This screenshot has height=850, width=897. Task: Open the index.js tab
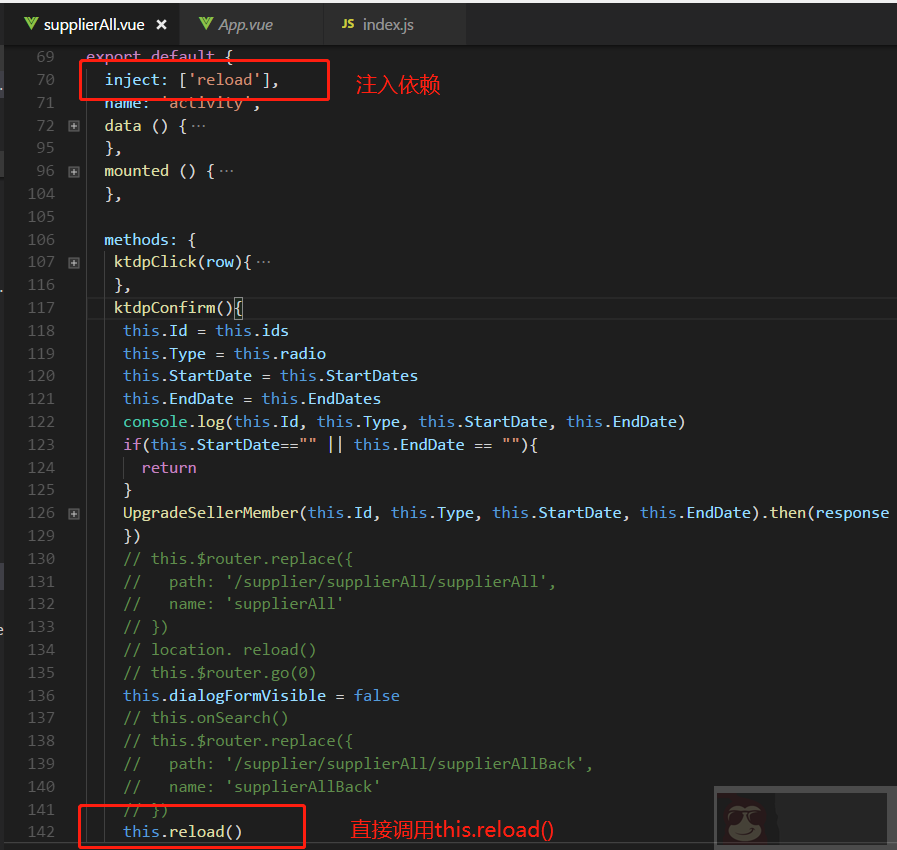point(388,24)
